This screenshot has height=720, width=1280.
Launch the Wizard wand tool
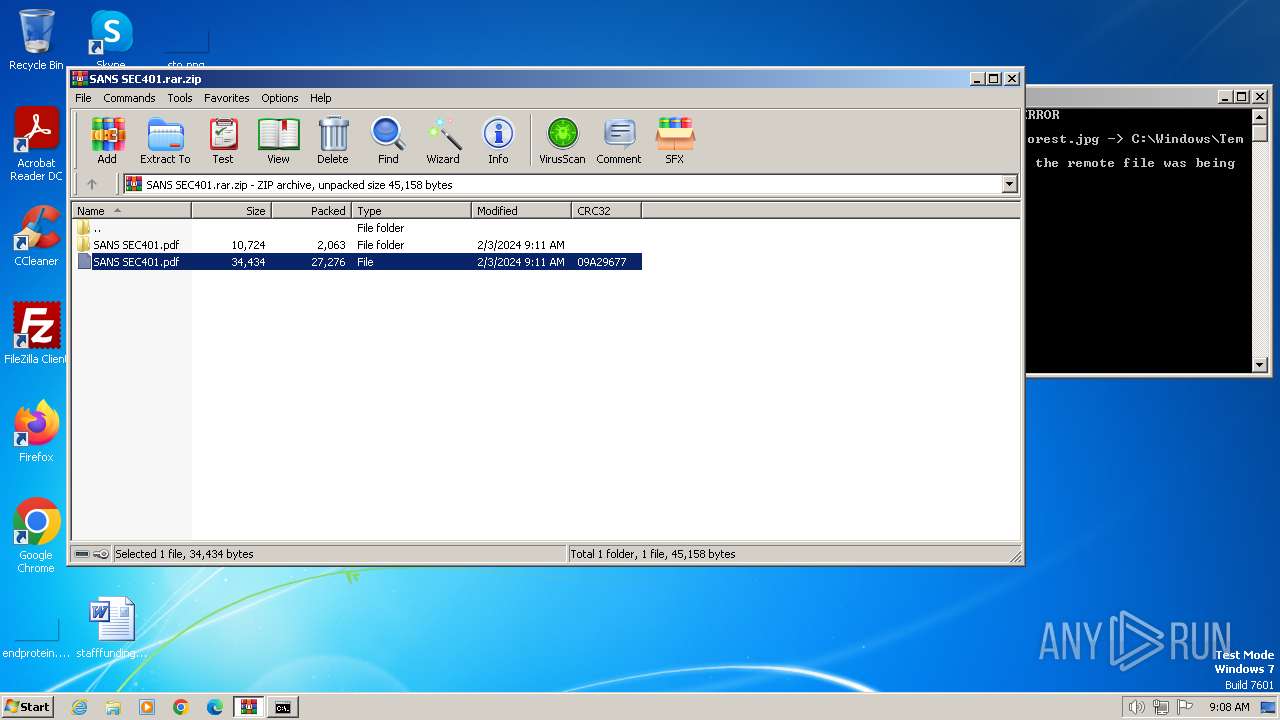coord(443,140)
